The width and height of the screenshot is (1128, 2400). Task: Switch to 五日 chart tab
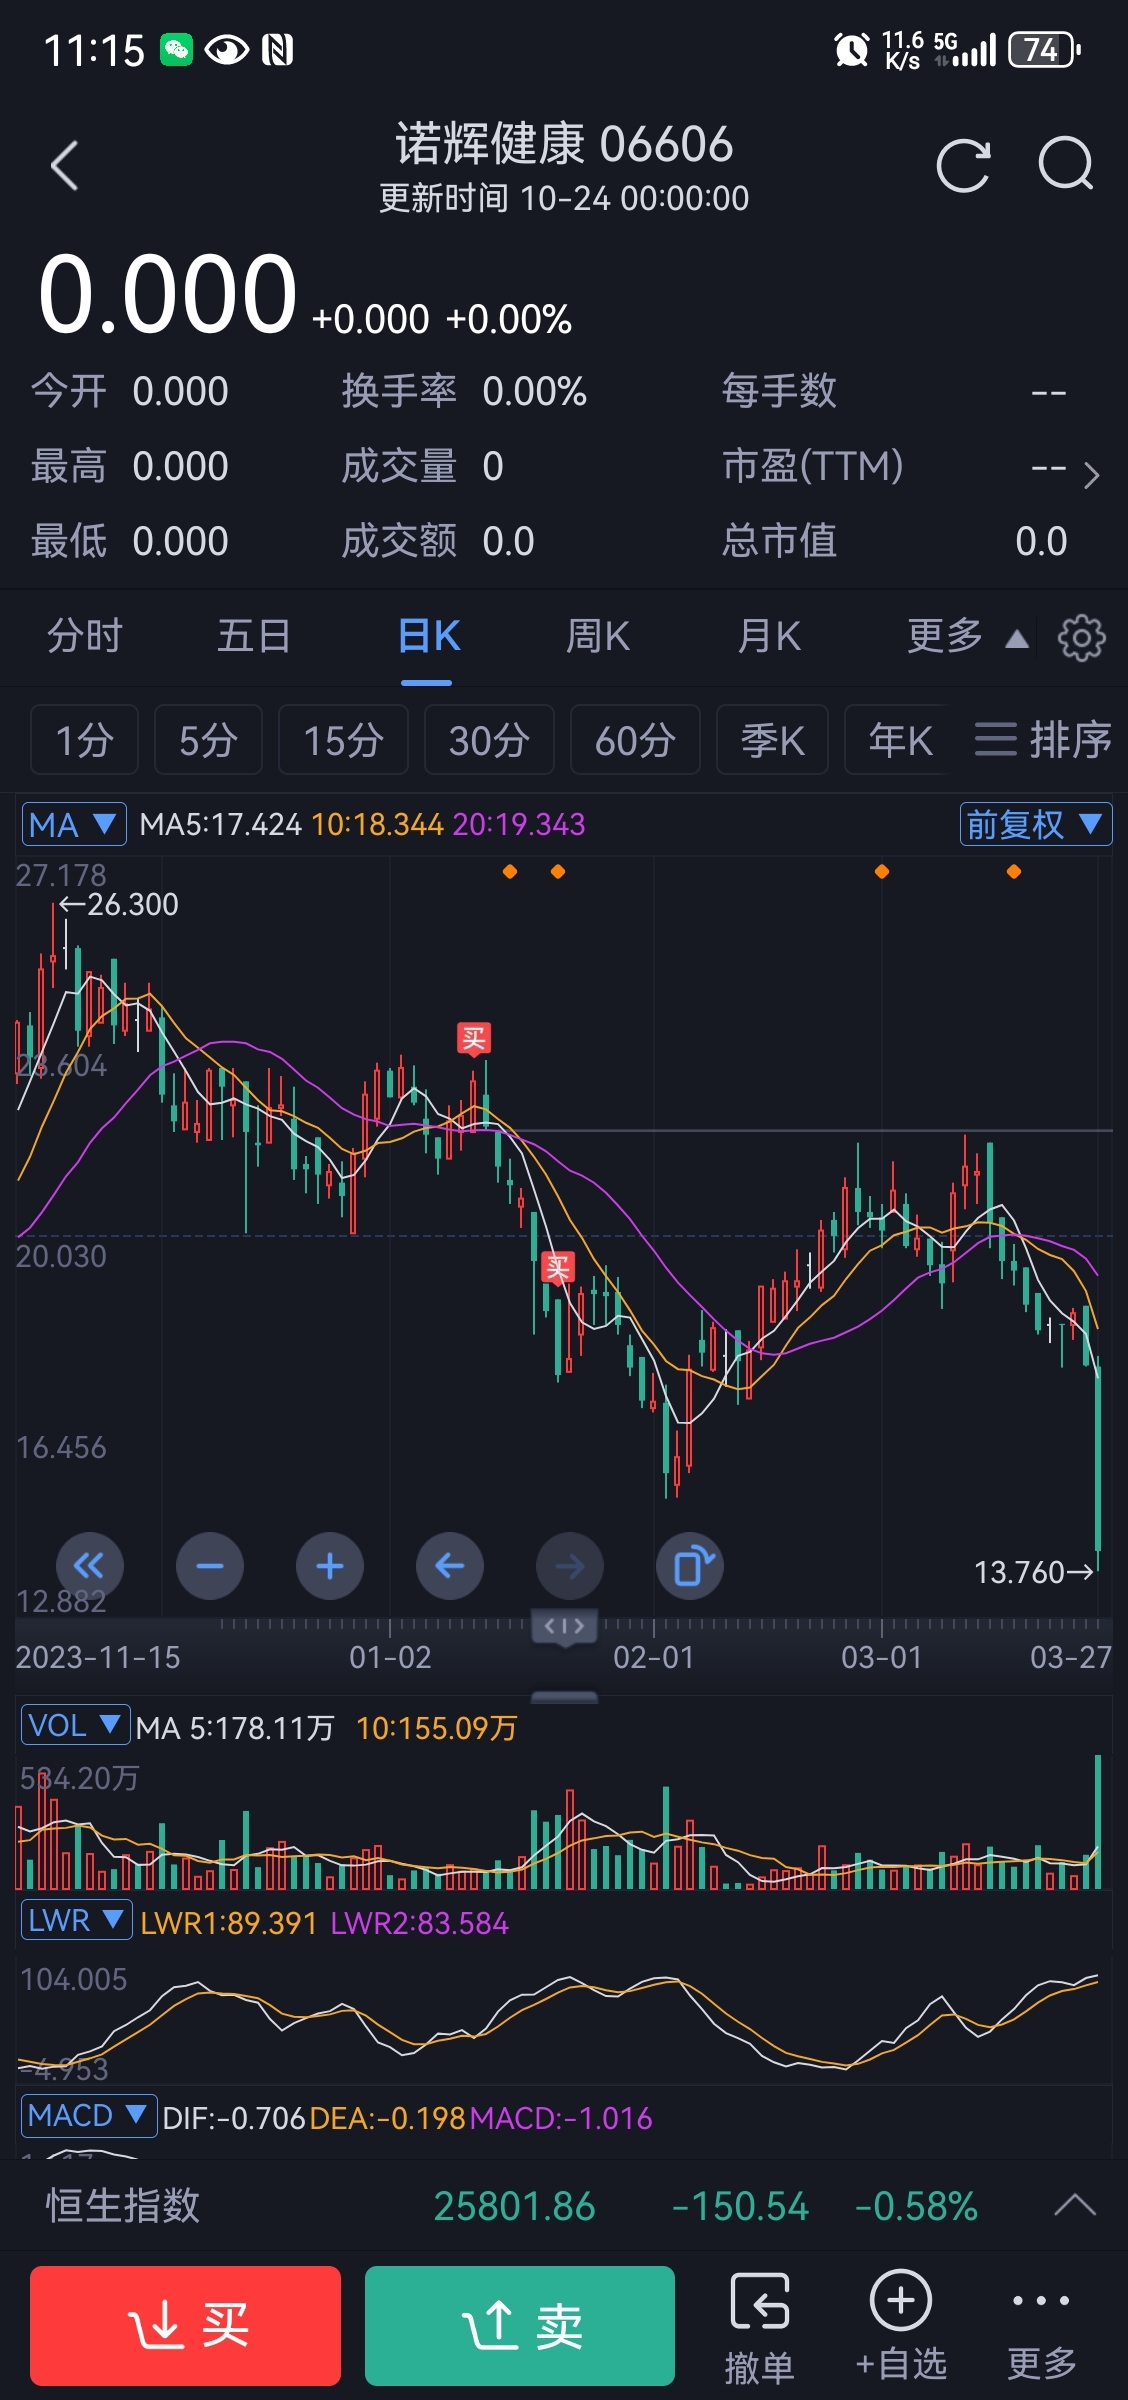(x=254, y=636)
